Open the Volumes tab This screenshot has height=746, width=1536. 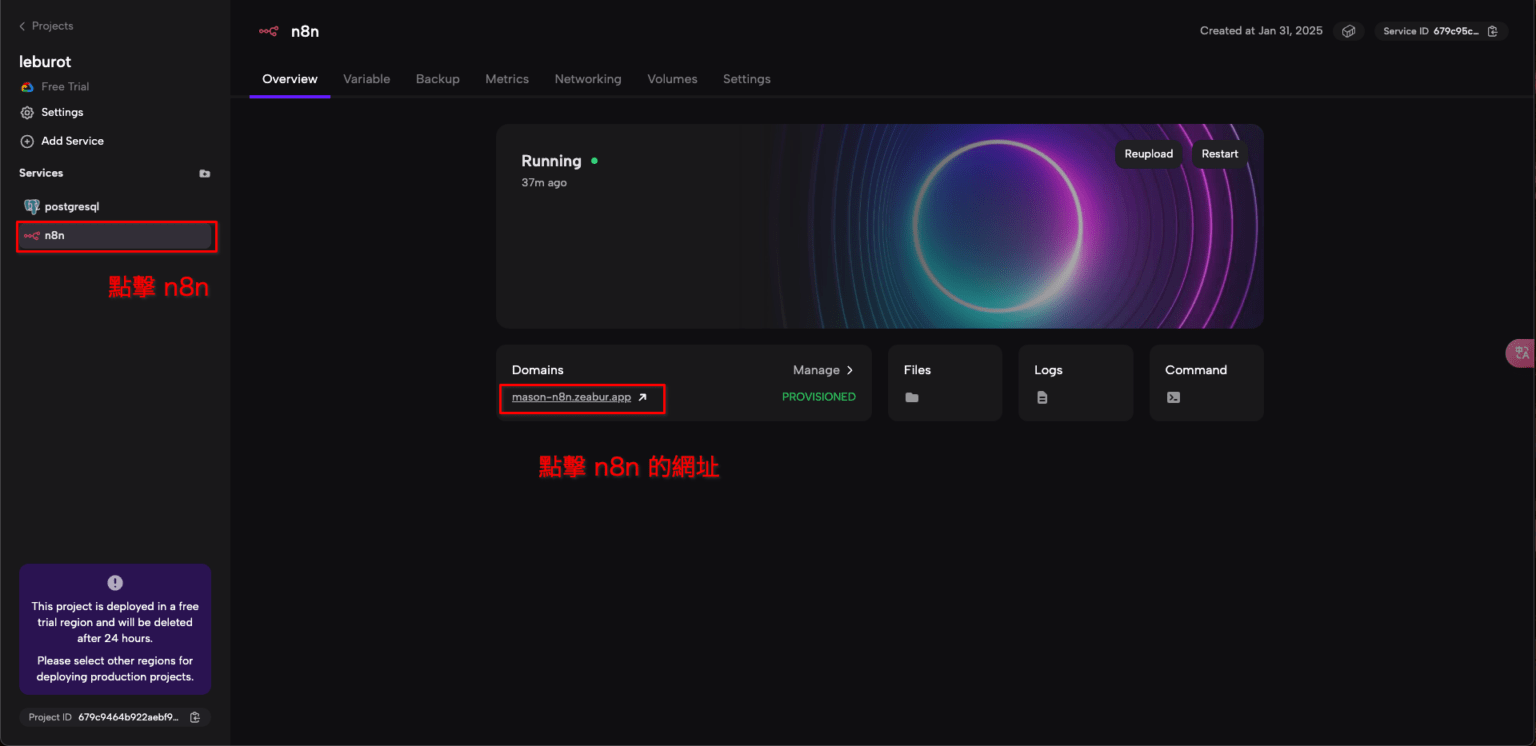[672, 79]
